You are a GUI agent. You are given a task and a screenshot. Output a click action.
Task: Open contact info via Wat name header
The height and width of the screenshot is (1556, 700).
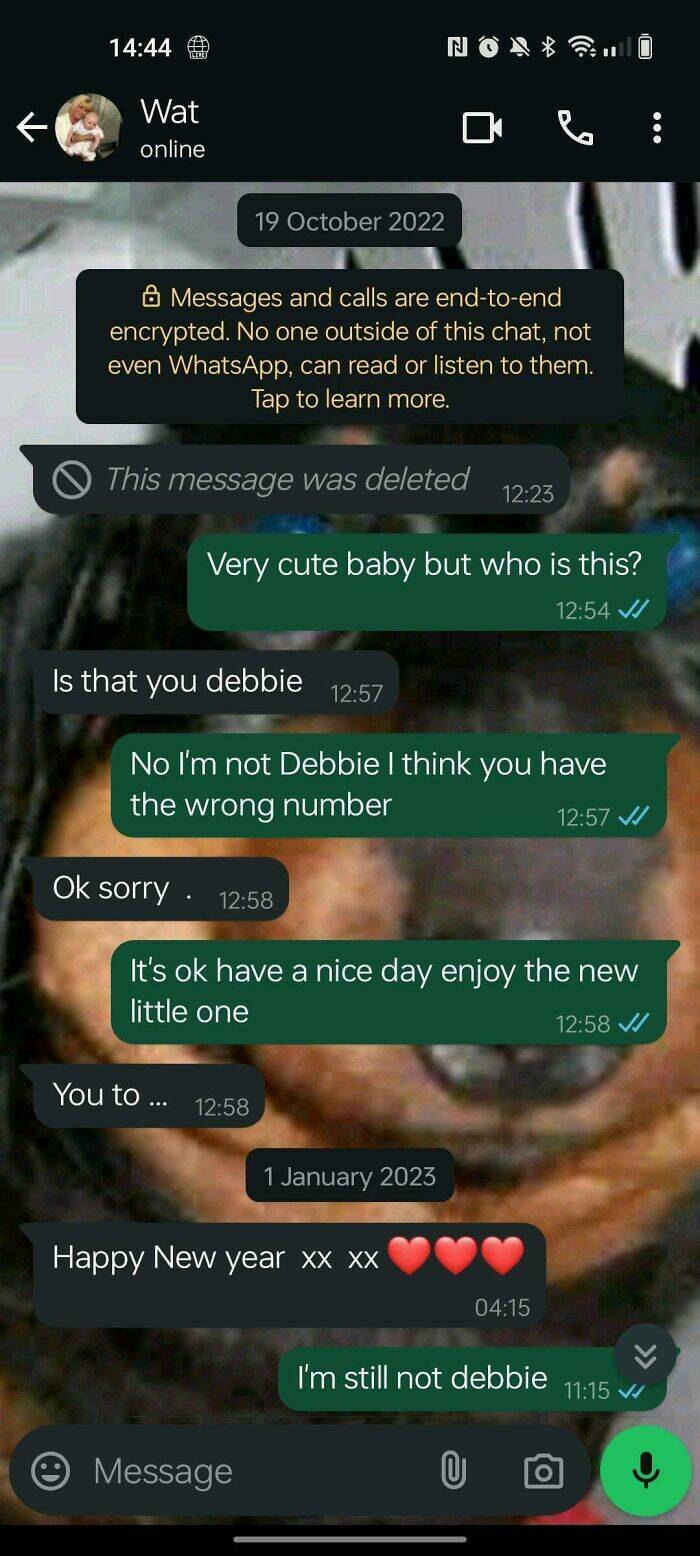pos(172,127)
